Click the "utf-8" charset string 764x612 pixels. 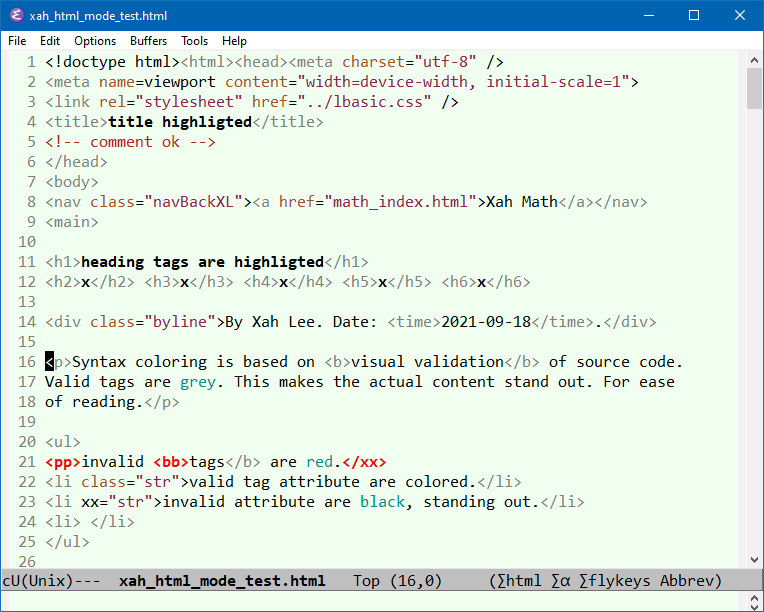(445, 62)
